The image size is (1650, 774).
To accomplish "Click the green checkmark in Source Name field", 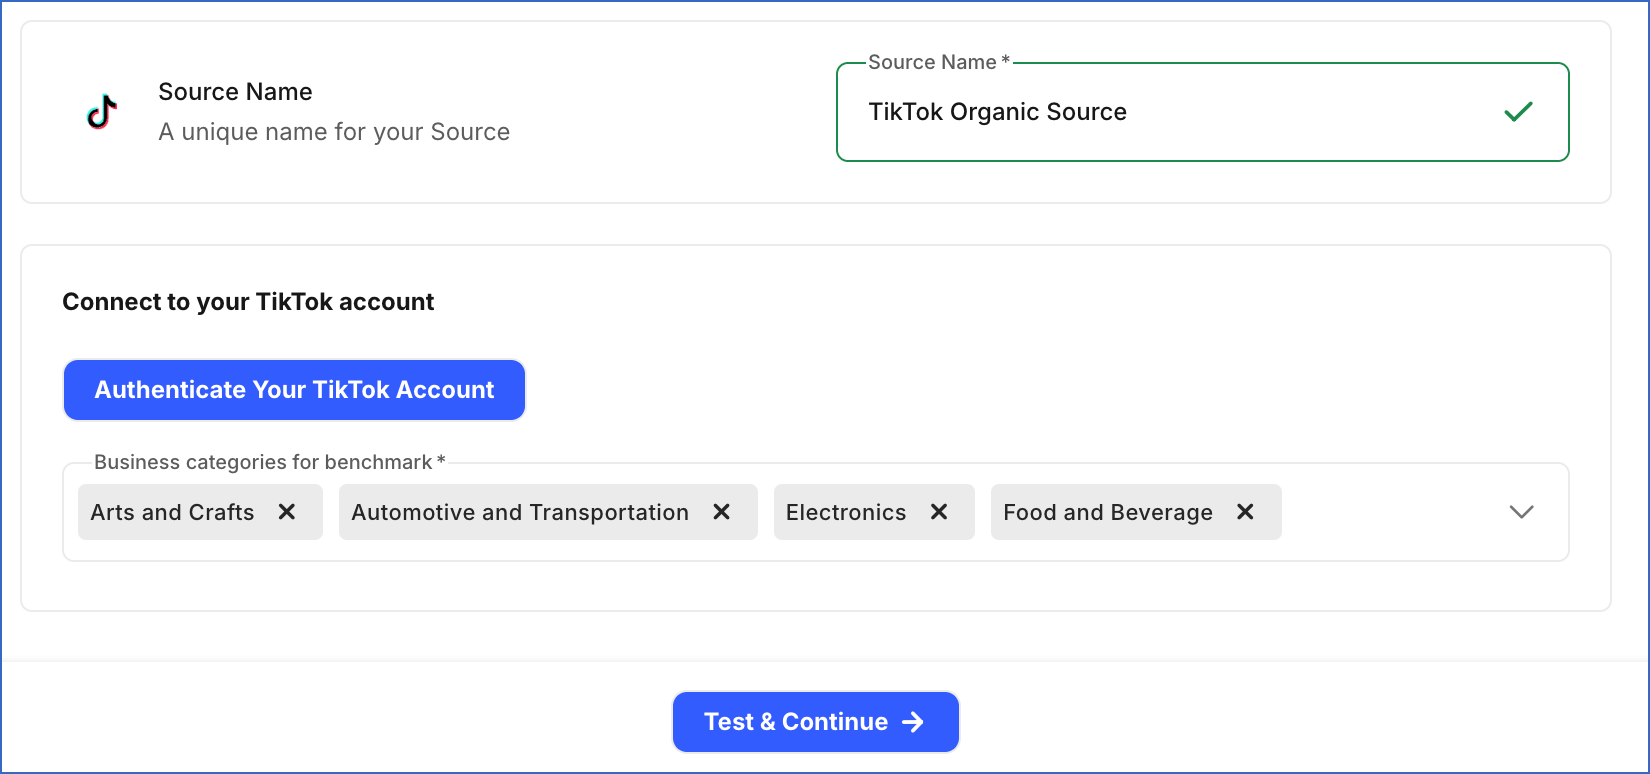I will tap(1518, 112).
